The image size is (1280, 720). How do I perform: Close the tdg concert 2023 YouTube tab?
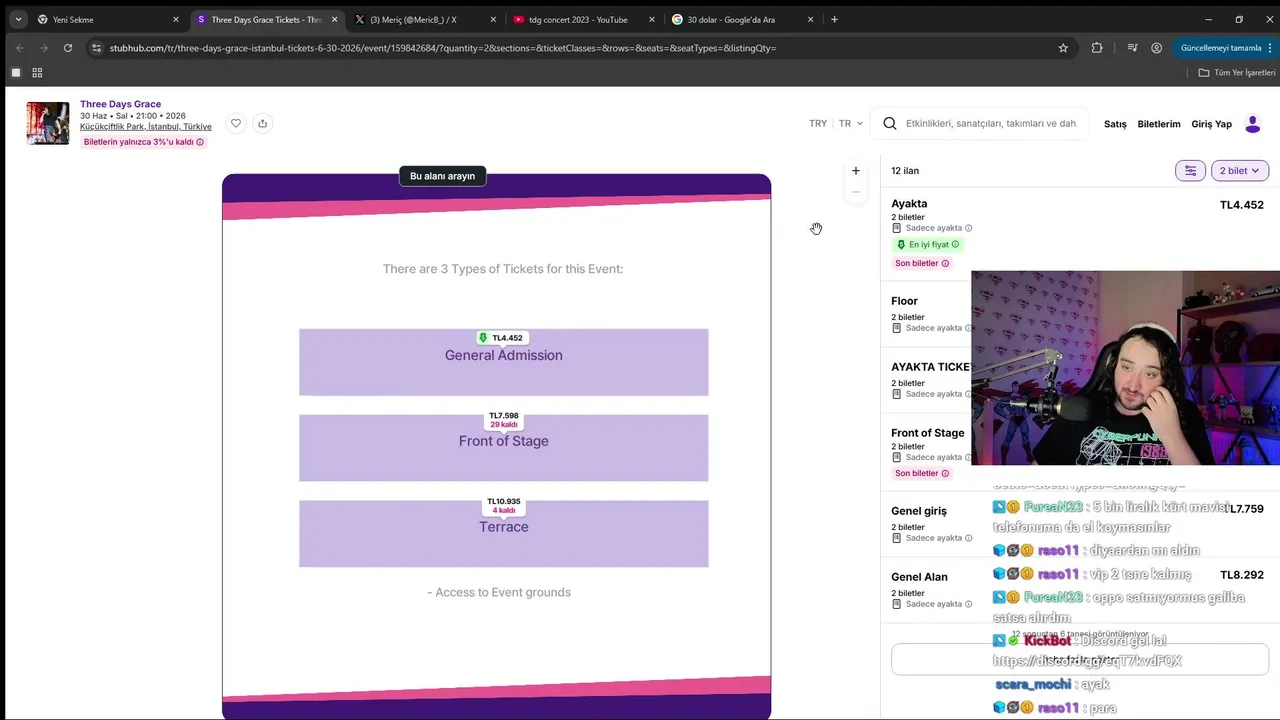click(652, 19)
